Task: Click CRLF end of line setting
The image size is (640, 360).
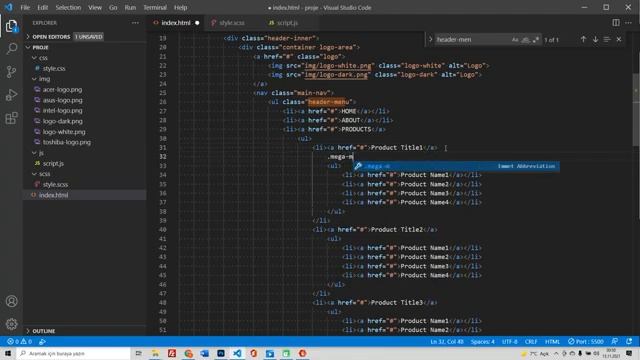Action: 531,342
